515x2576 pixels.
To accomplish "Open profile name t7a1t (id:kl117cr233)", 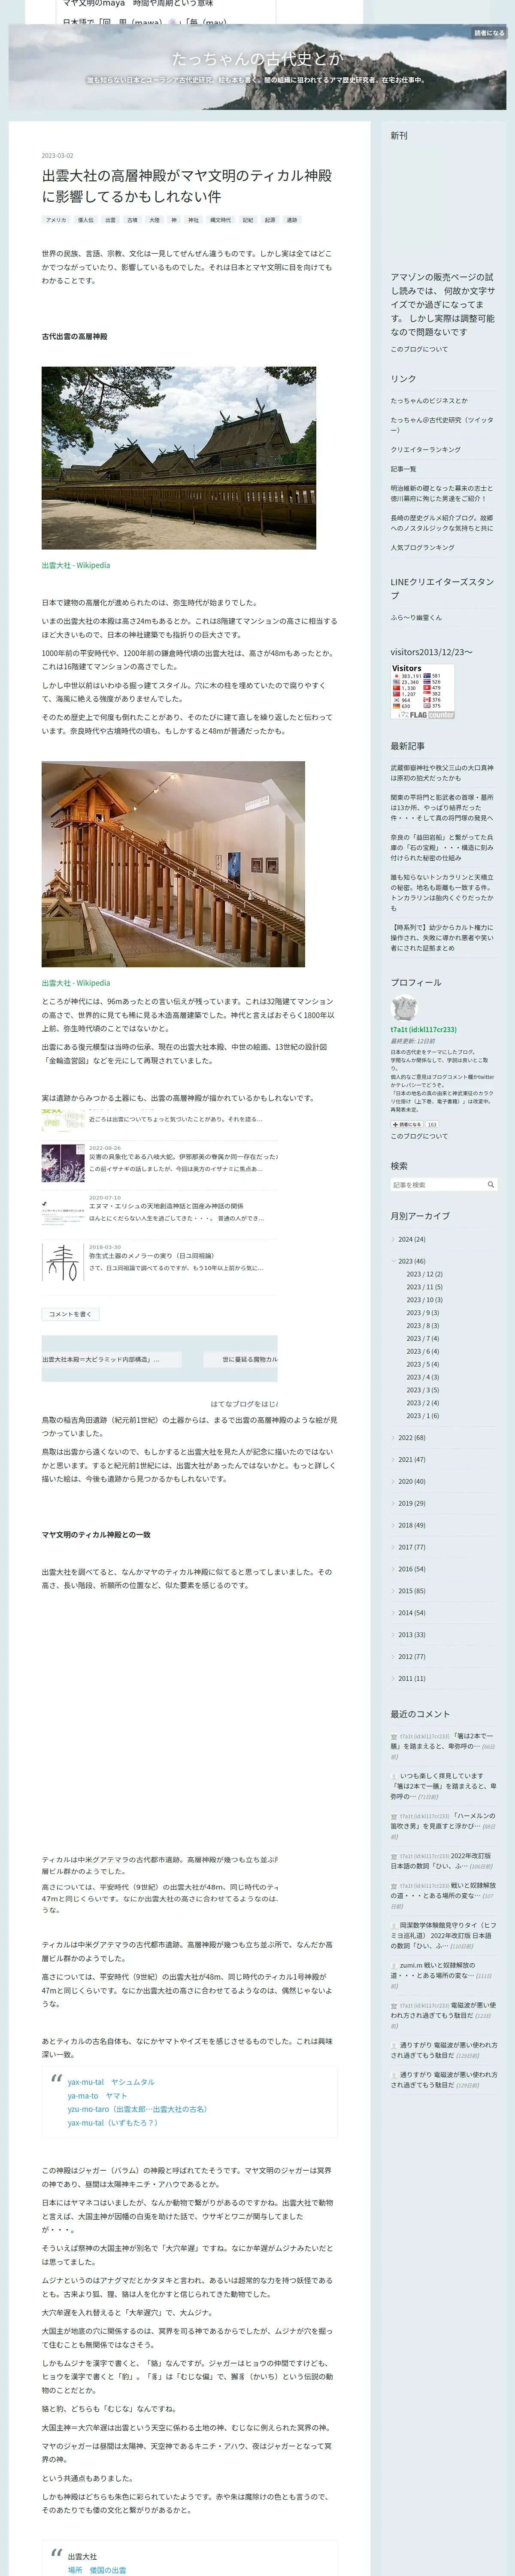I will (423, 1029).
